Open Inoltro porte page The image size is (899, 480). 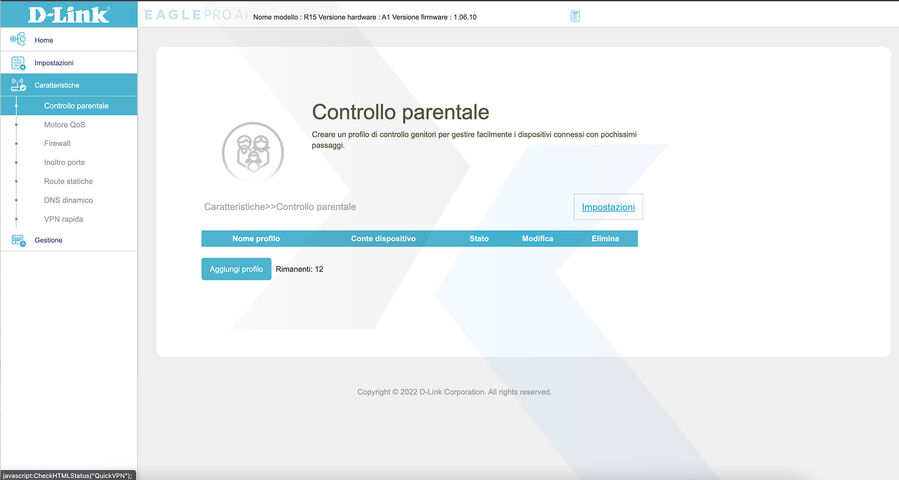[65, 162]
